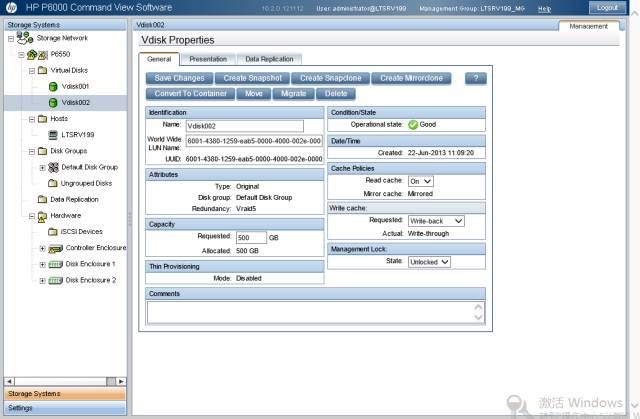The image size is (640, 419).
Task: Click the Disk Groups folder icon
Action: [42, 151]
